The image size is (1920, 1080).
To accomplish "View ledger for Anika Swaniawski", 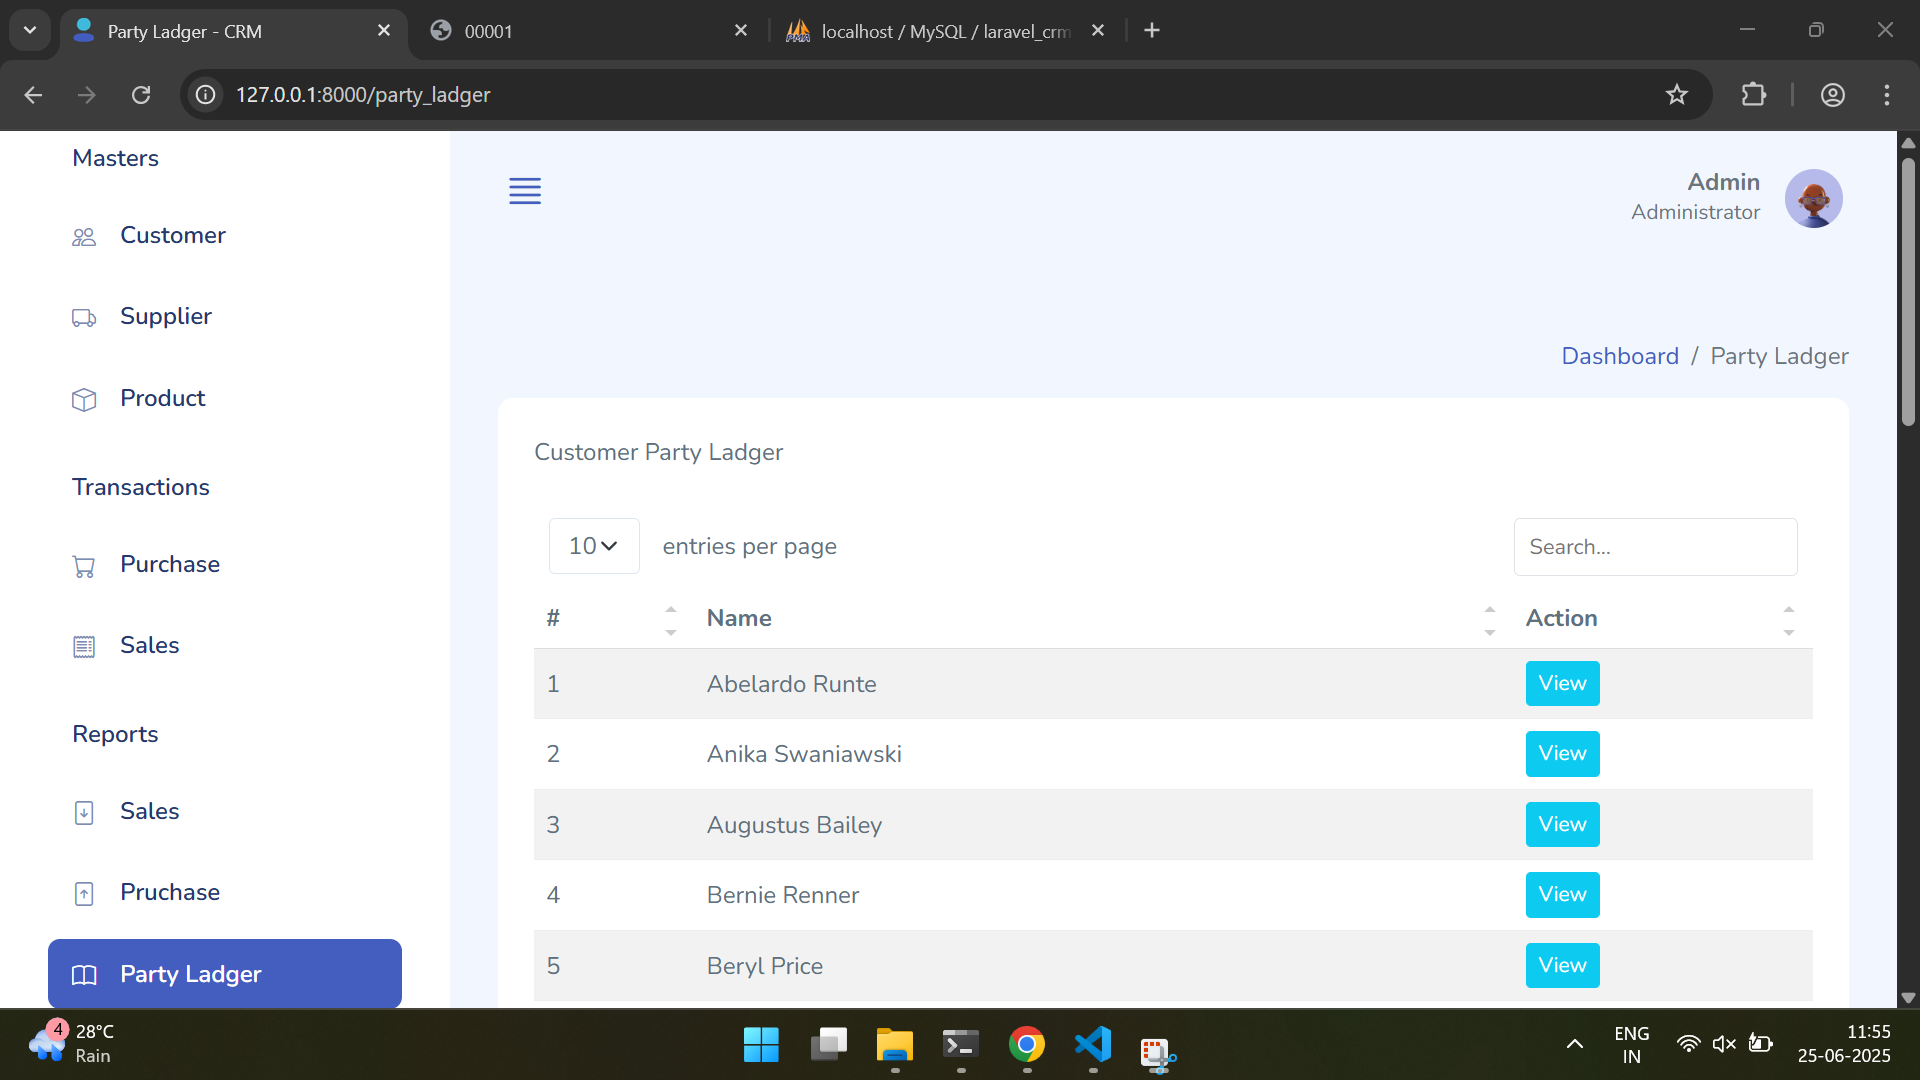I will click(1562, 754).
